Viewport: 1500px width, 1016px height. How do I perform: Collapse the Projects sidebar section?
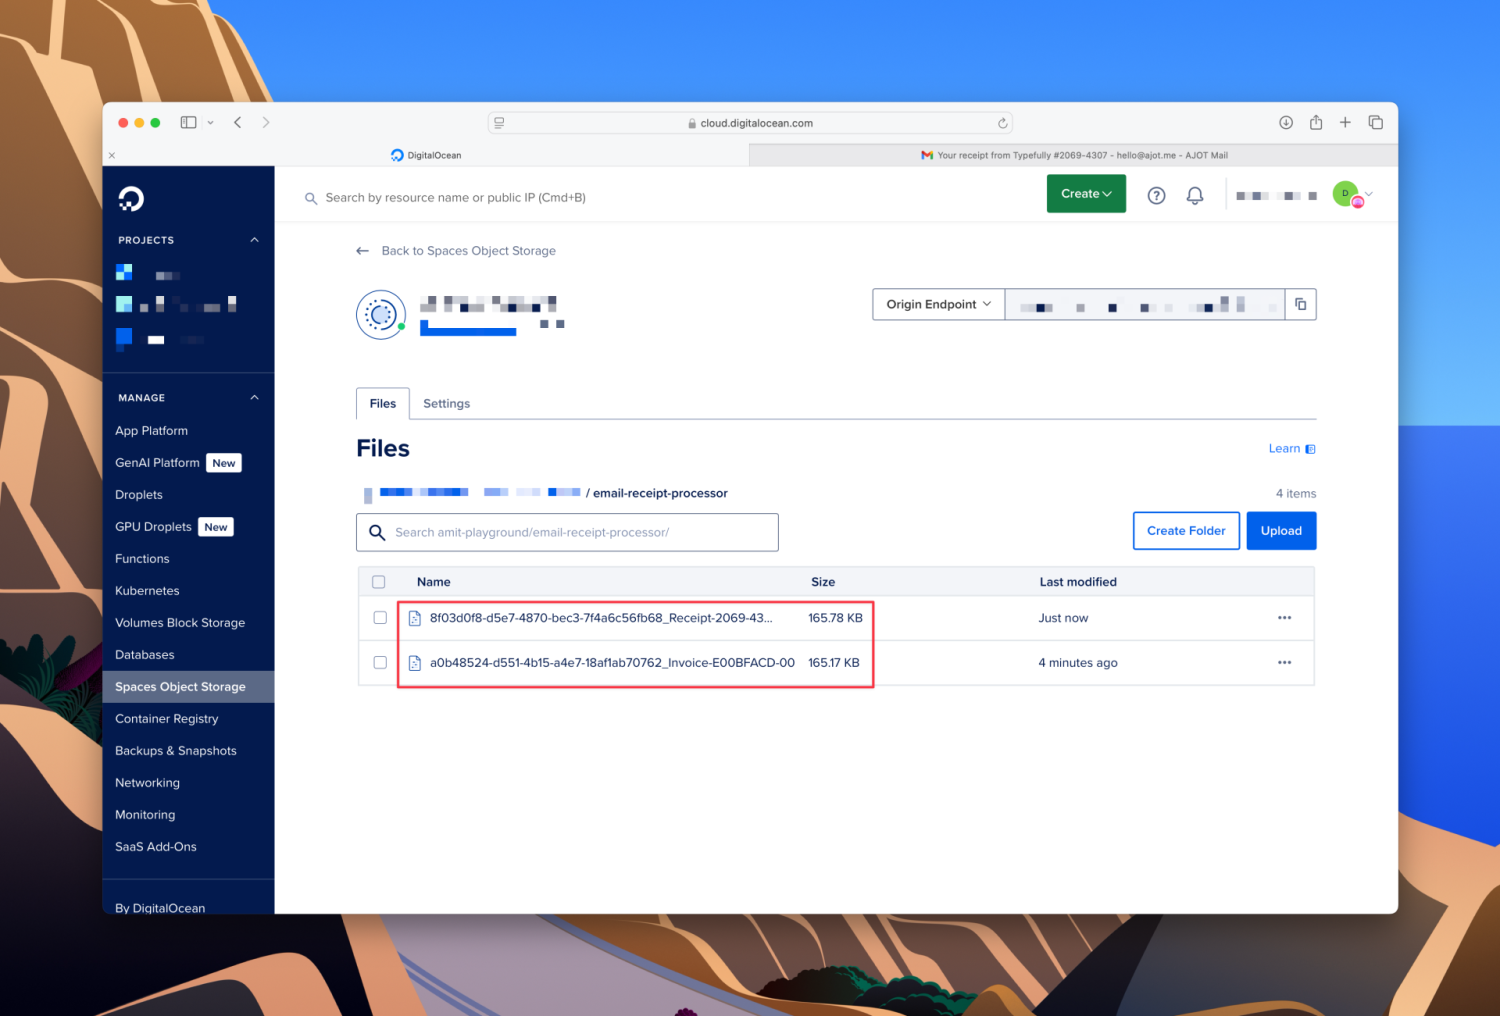pyautogui.click(x=254, y=240)
